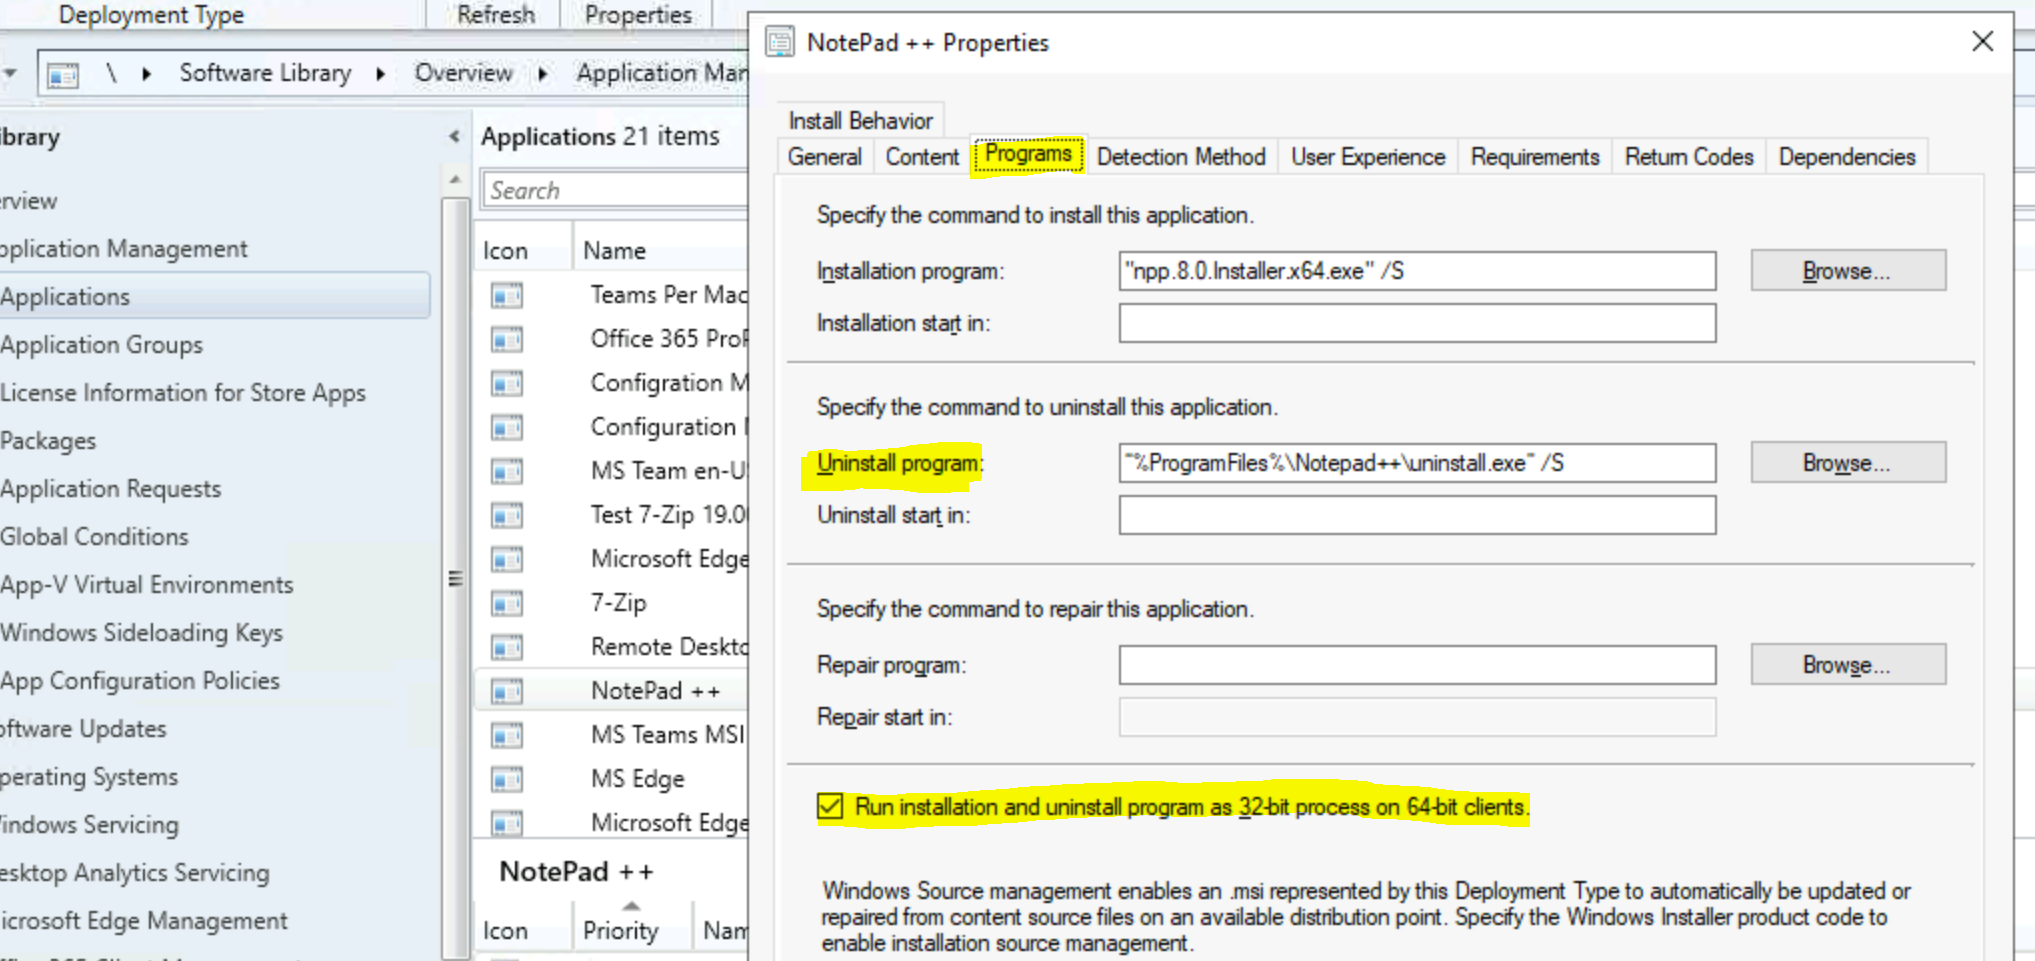The height and width of the screenshot is (961, 2035).
Task: Click the NotePad ++ Properties dialog title icon
Action: point(779,42)
